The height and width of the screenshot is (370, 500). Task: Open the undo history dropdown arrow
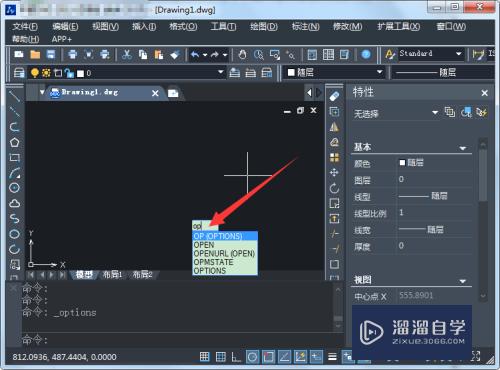pos(205,55)
